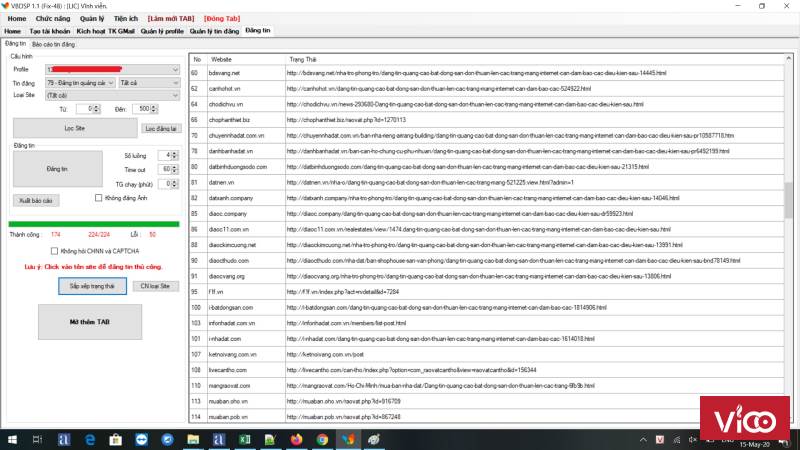Open the 'Tiện ích' menu

[125, 18]
